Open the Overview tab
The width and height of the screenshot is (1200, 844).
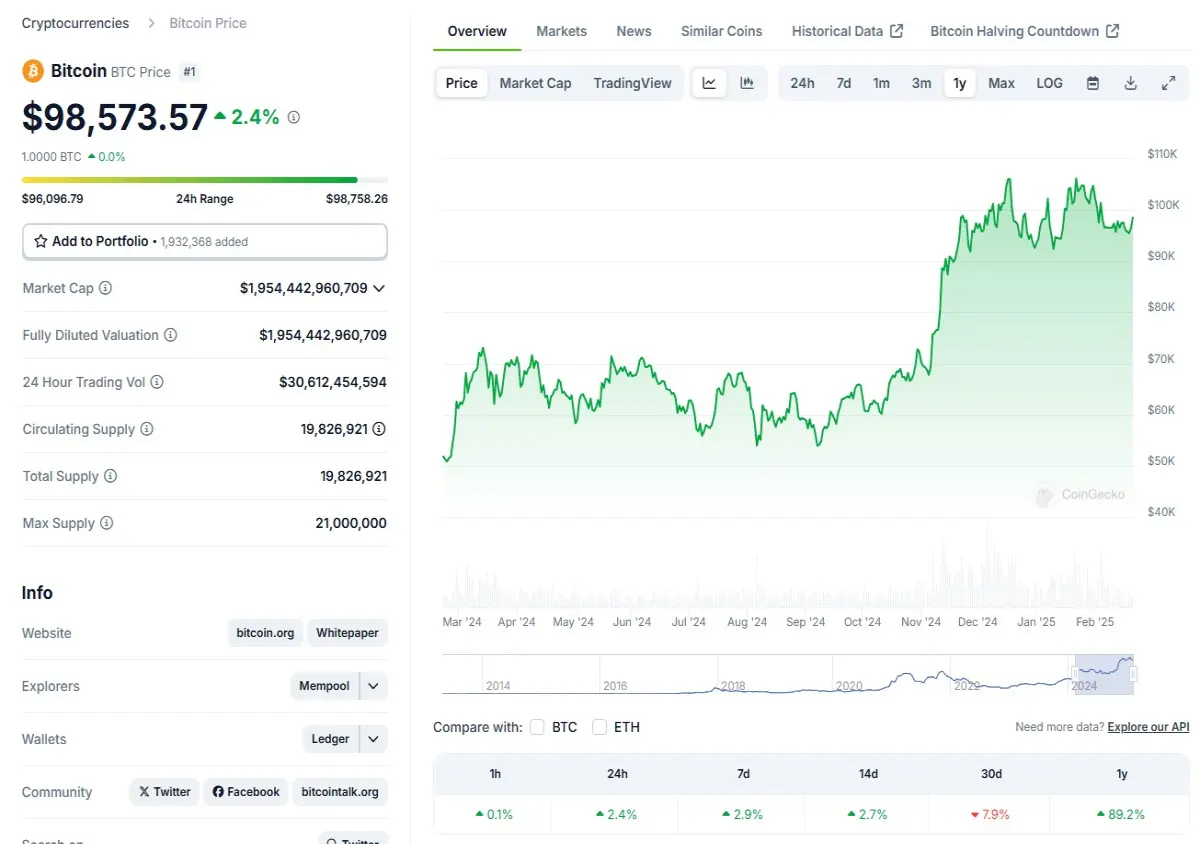coord(477,31)
